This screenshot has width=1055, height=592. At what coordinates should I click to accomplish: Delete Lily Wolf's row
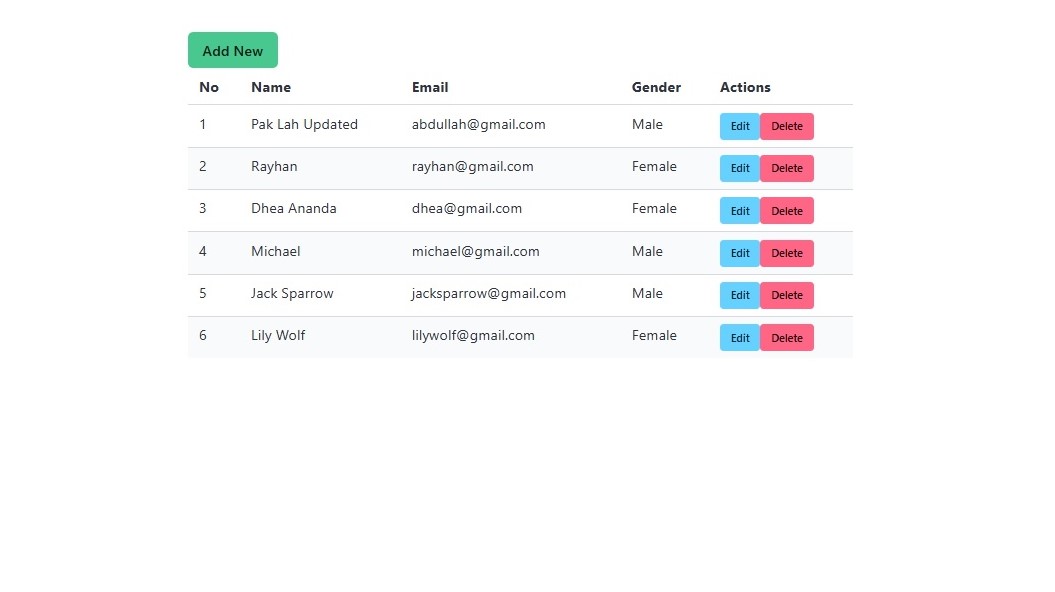[787, 338]
